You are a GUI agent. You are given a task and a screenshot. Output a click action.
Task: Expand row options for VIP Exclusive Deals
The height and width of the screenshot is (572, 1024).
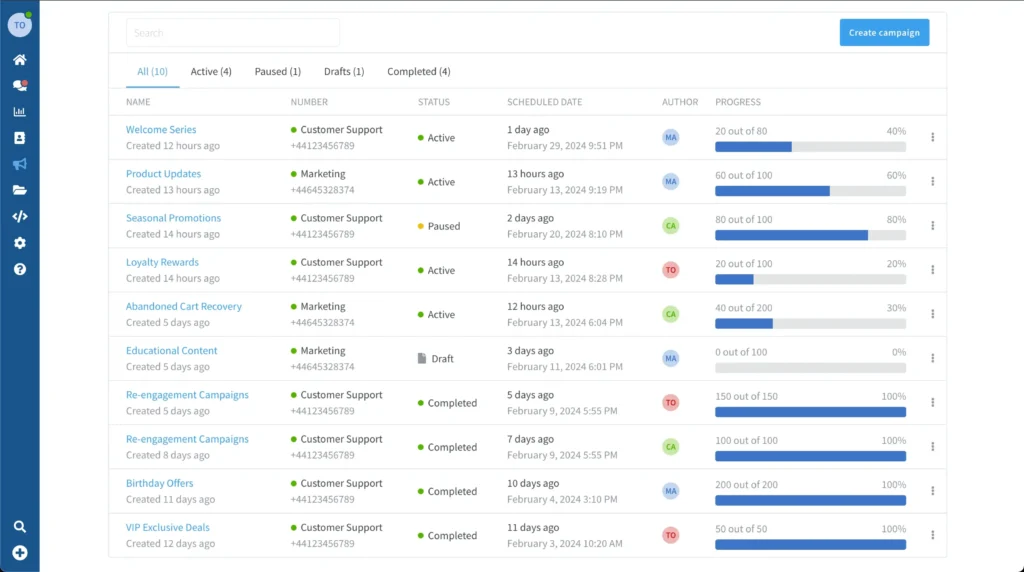(x=932, y=535)
